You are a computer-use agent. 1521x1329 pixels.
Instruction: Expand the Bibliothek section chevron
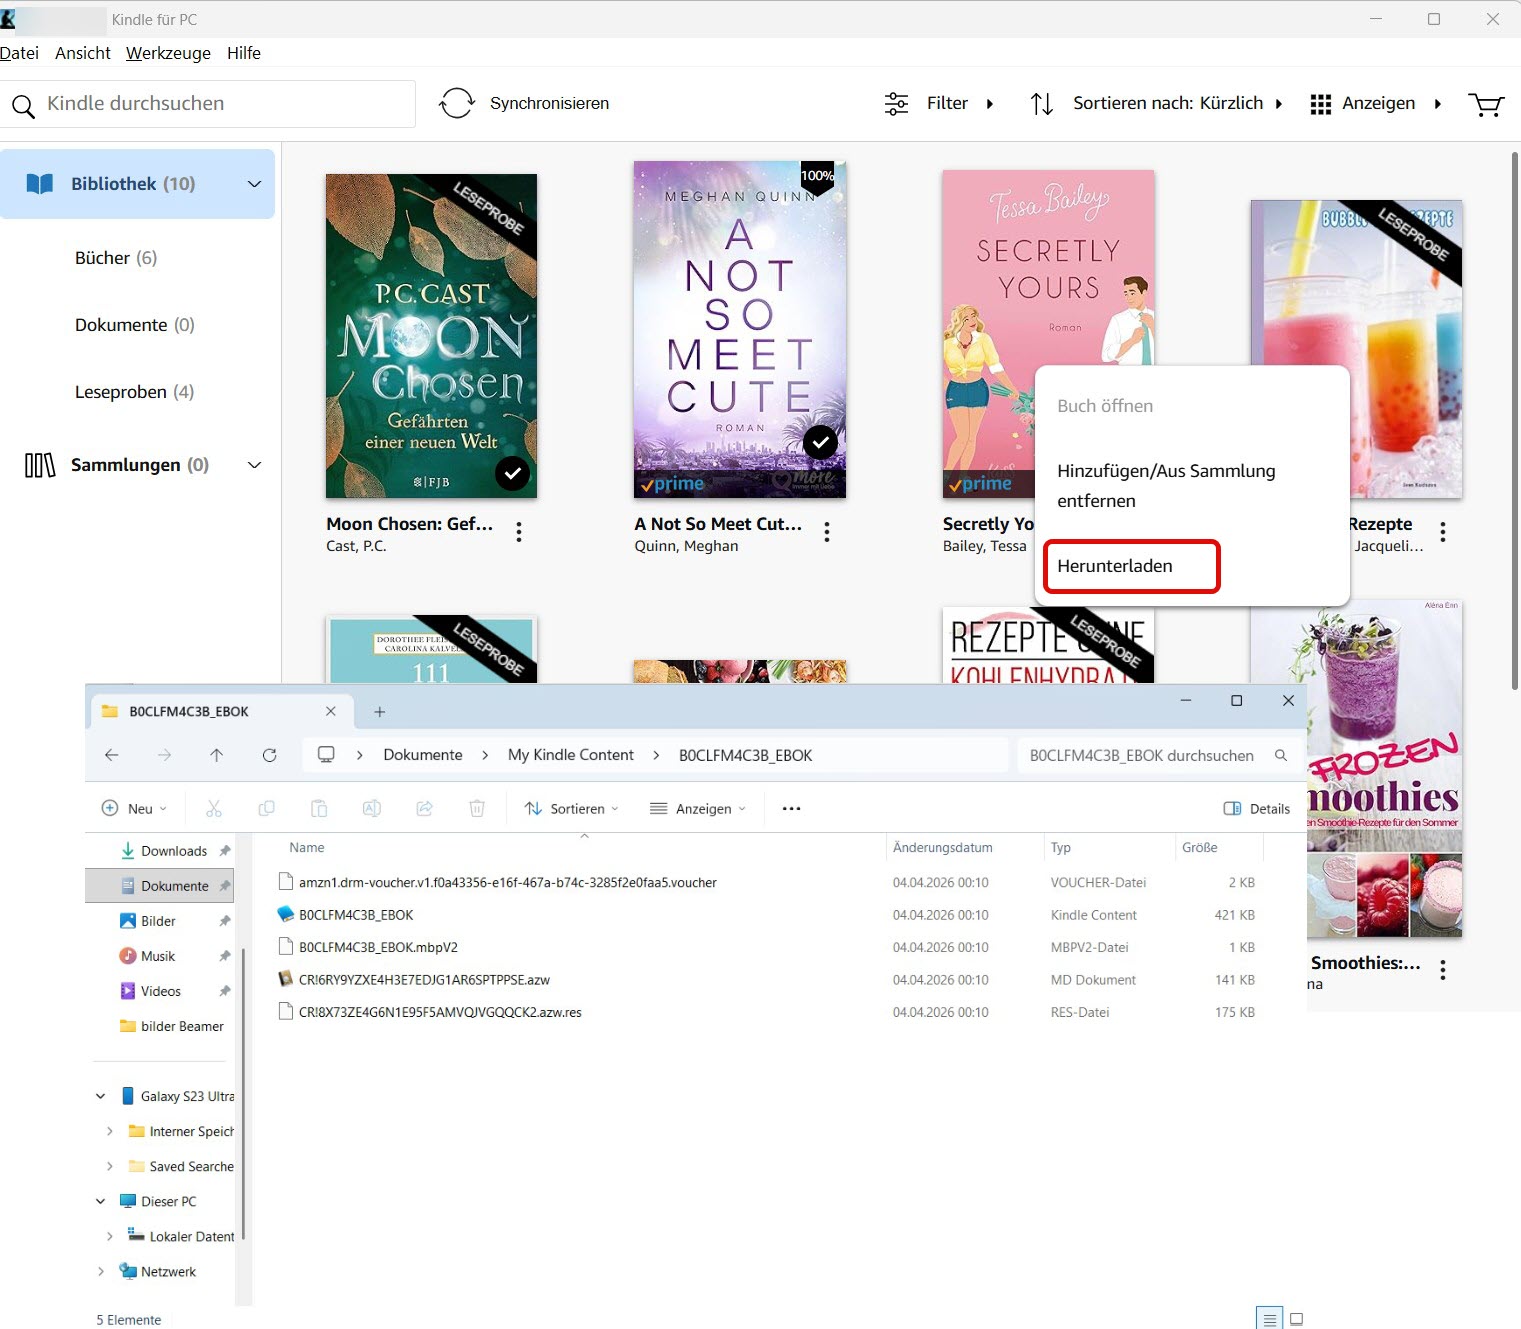point(254,184)
